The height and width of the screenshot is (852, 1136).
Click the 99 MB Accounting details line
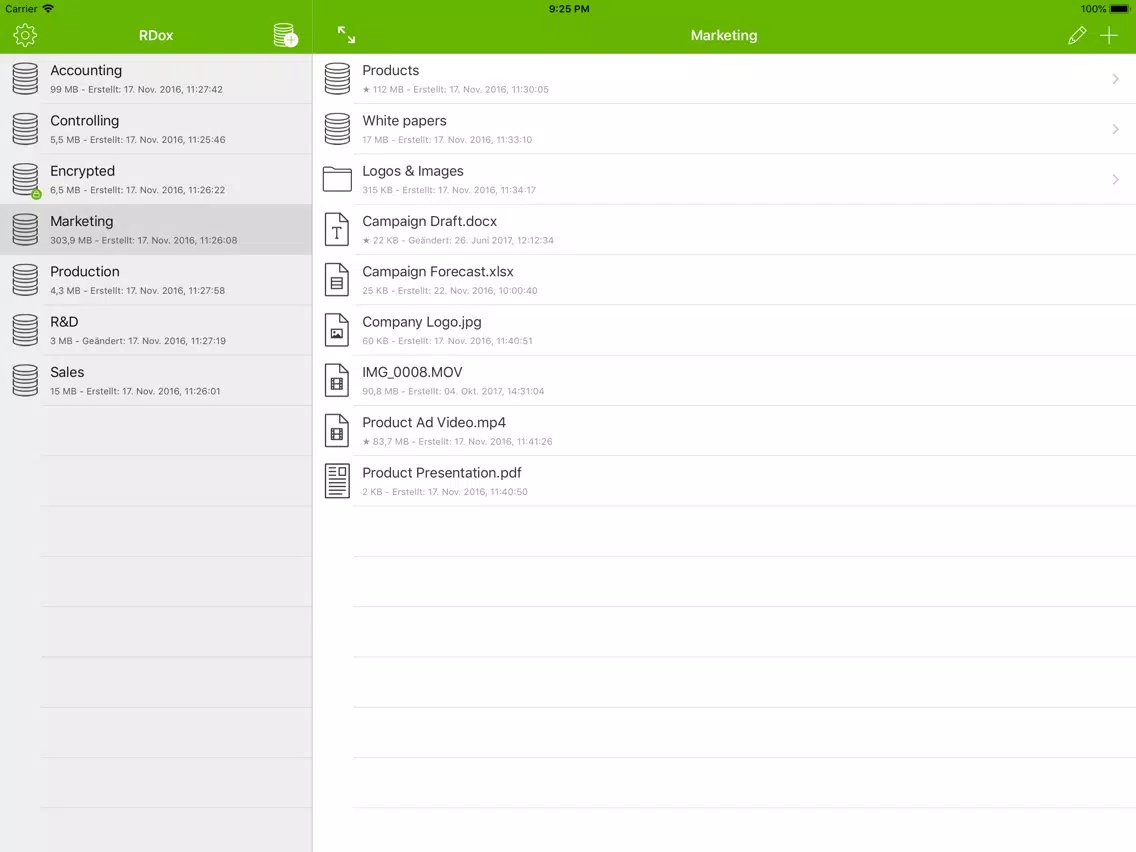tap(136, 90)
